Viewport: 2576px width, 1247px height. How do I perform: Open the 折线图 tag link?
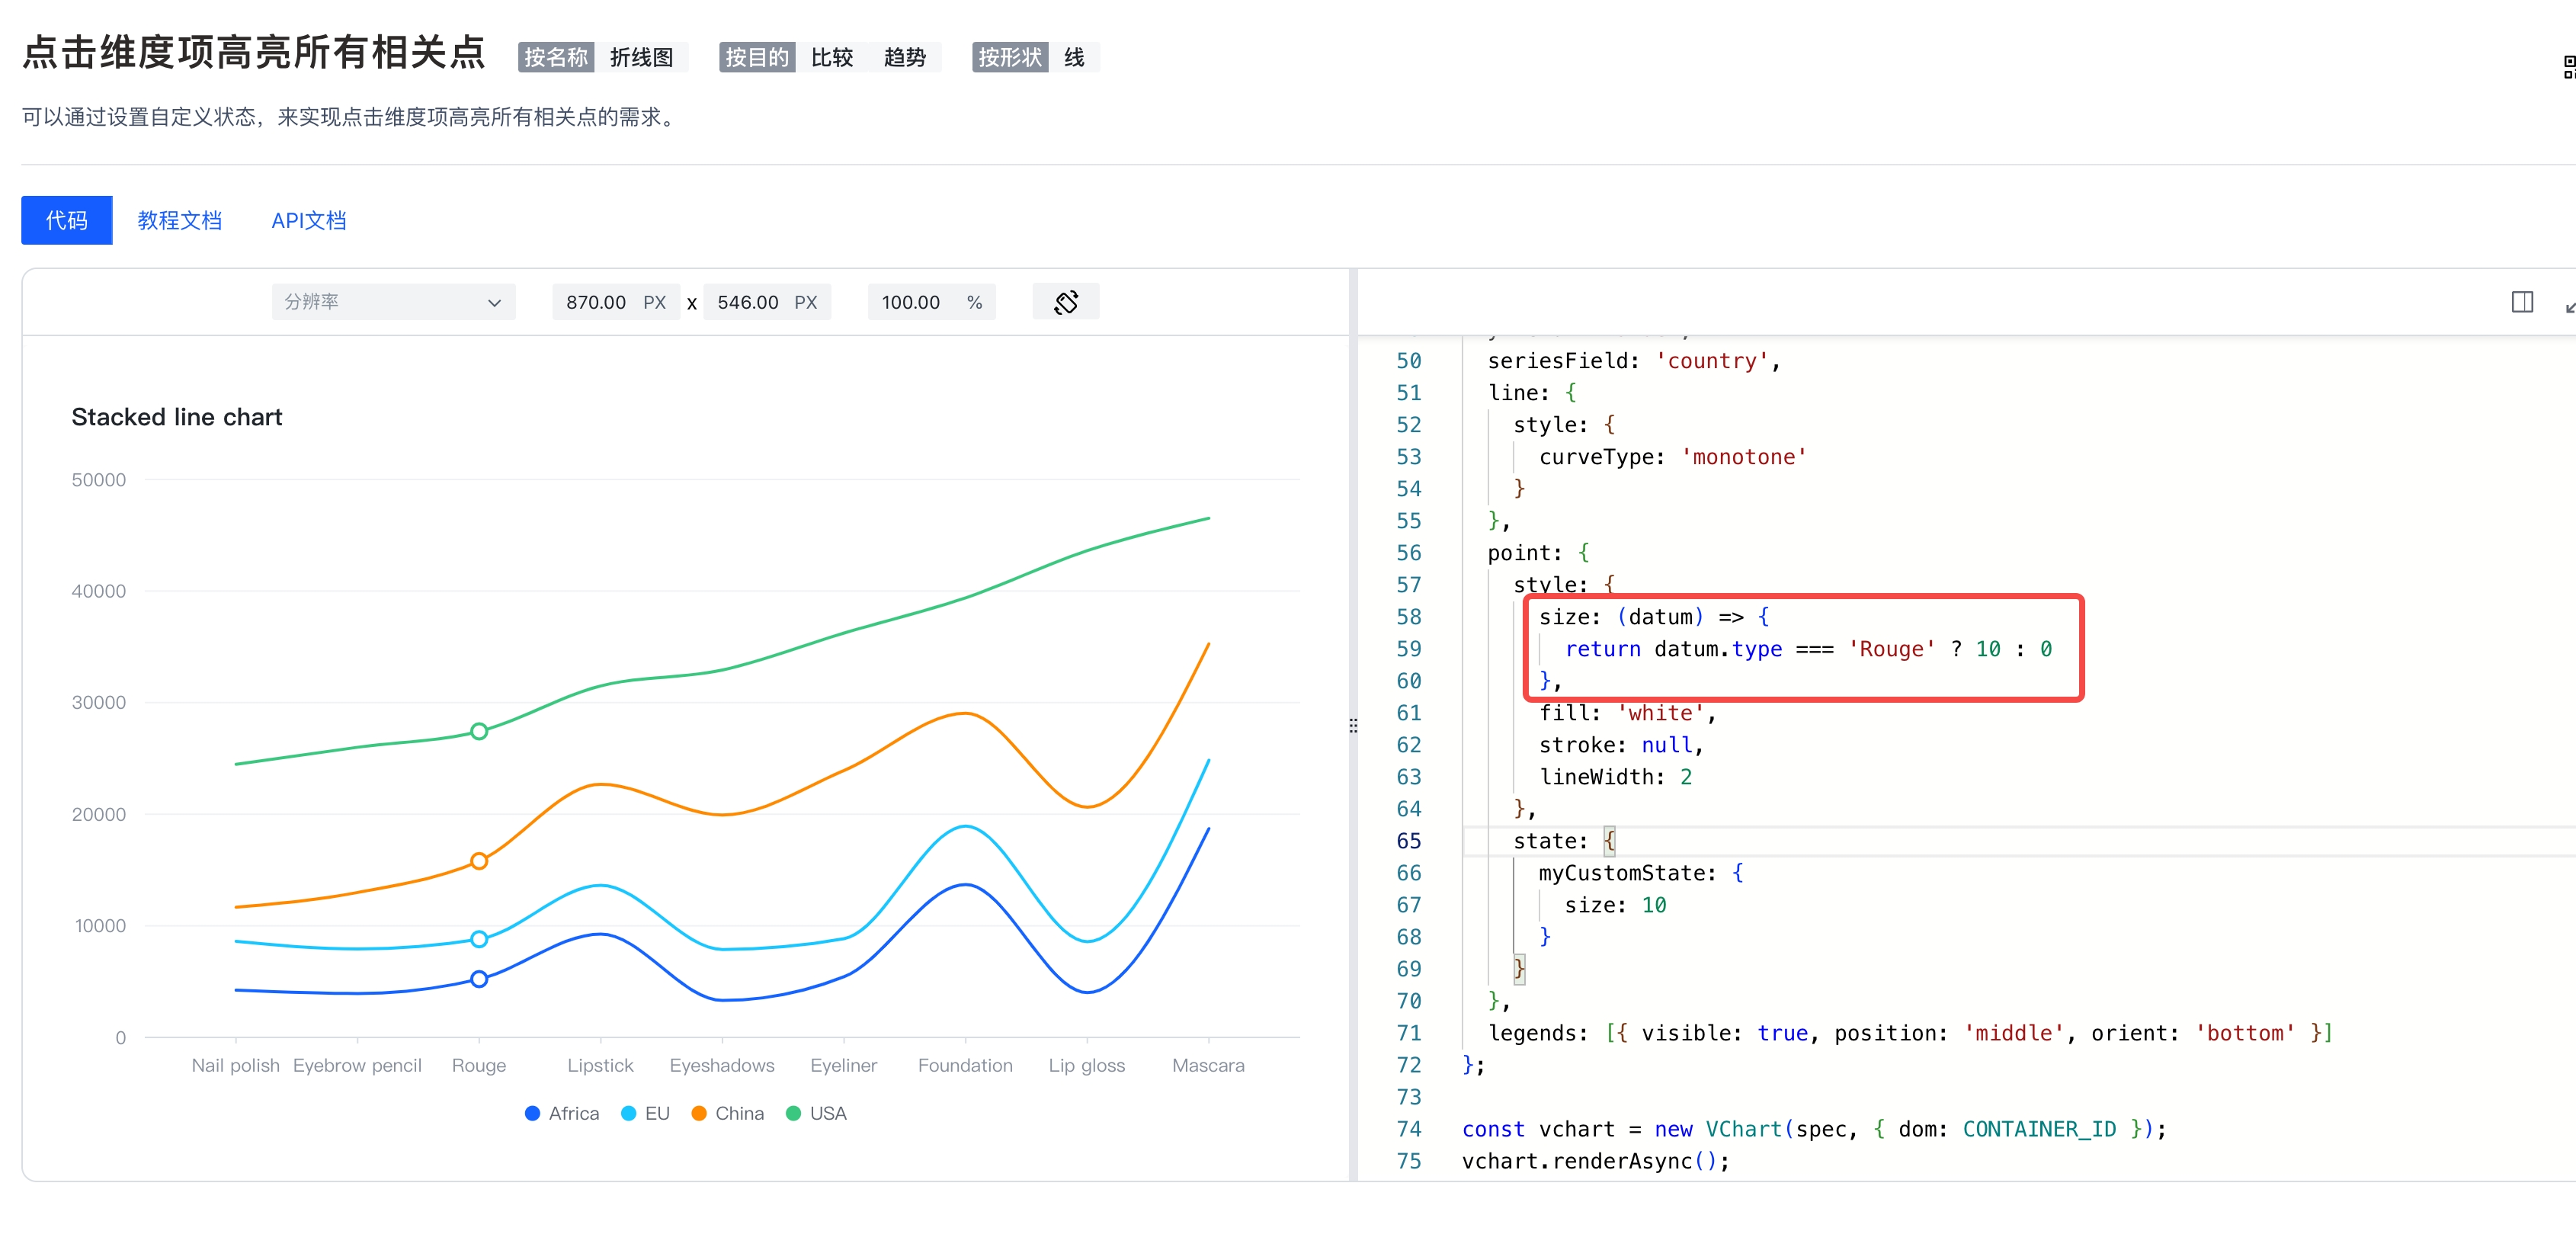(x=642, y=57)
